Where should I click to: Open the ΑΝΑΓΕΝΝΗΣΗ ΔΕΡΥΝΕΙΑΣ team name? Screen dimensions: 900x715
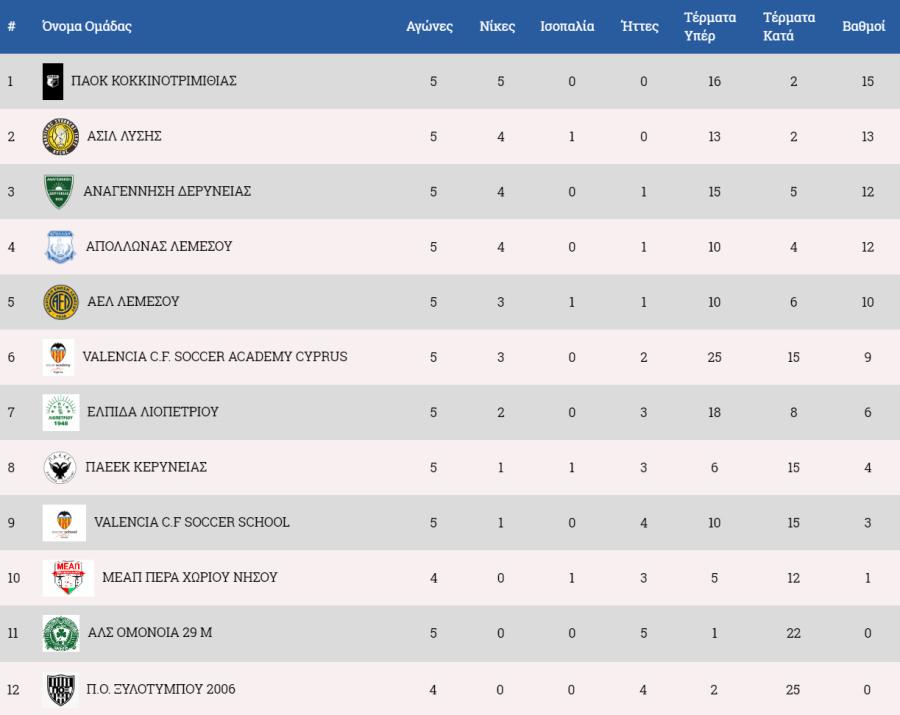click(x=167, y=191)
